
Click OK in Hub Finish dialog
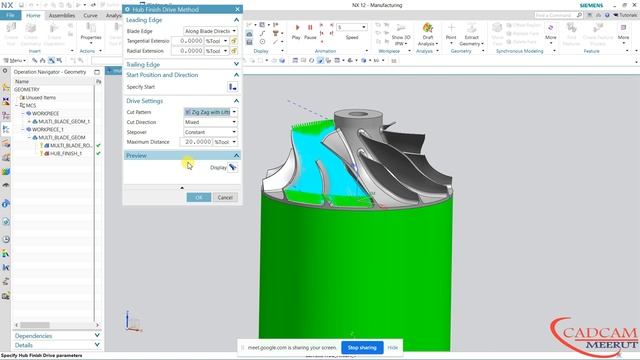pyautogui.click(x=199, y=198)
